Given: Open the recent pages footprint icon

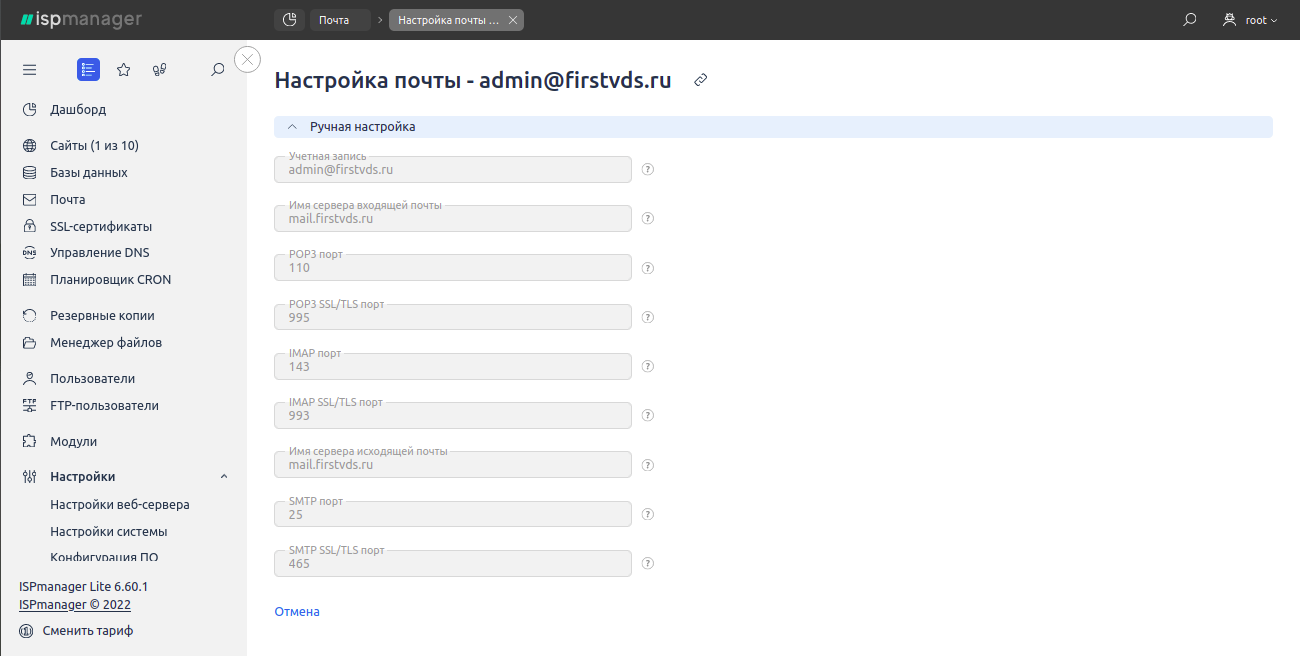Looking at the screenshot, I should [159, 70].
